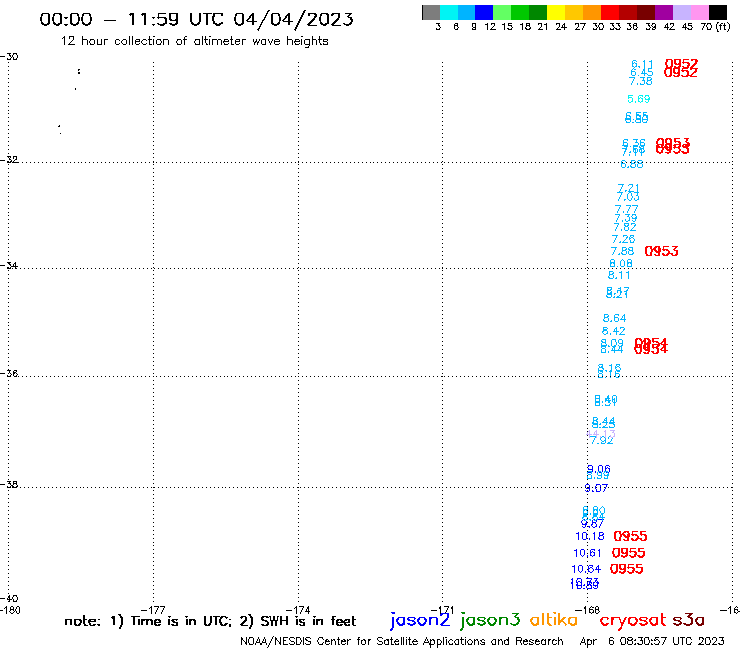Click the purple swatch in the color scale

pos(664,12)
